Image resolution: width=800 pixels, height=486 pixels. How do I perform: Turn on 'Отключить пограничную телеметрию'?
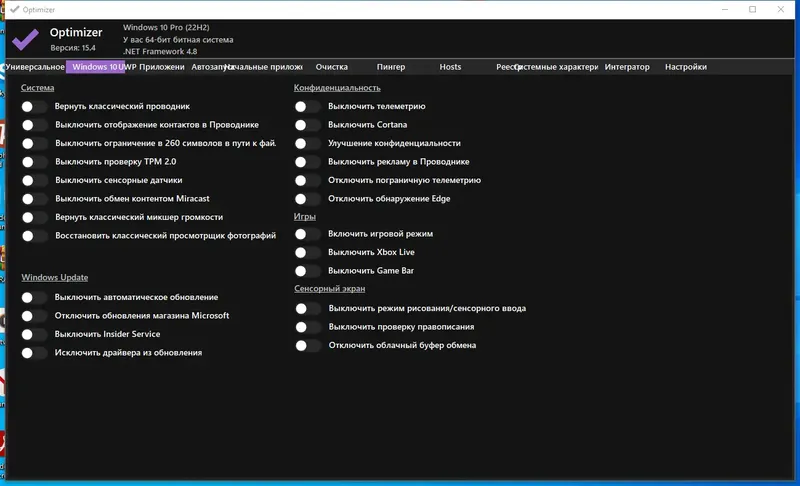point(308,180)
